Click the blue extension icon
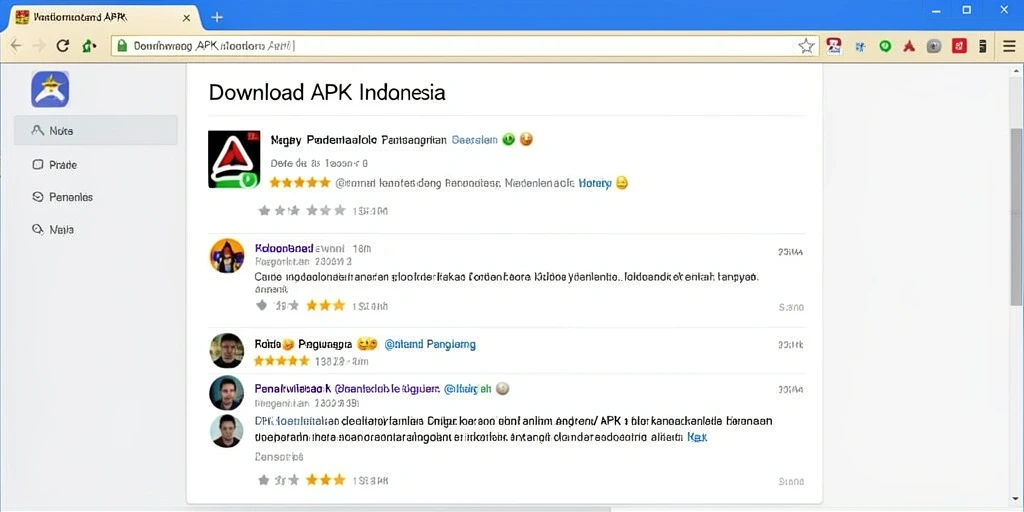The width and height of the screenshot is (1024, 512). pos(860,46)
